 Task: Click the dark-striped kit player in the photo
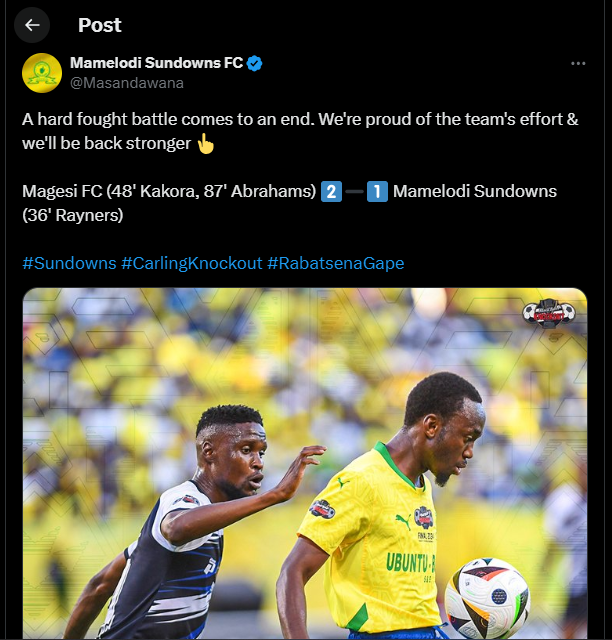180,540
